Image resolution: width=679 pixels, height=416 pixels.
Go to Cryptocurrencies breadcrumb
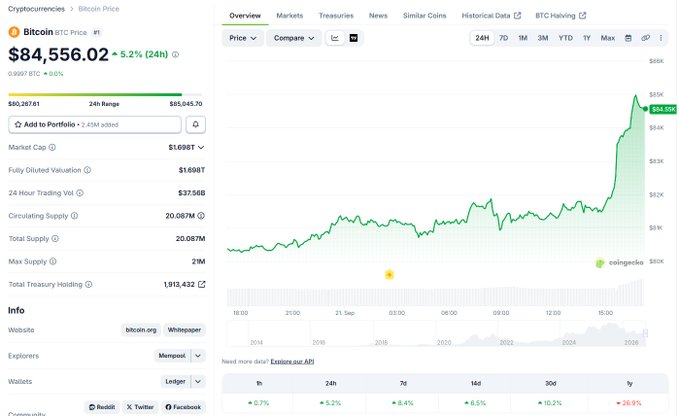point(36,9)
